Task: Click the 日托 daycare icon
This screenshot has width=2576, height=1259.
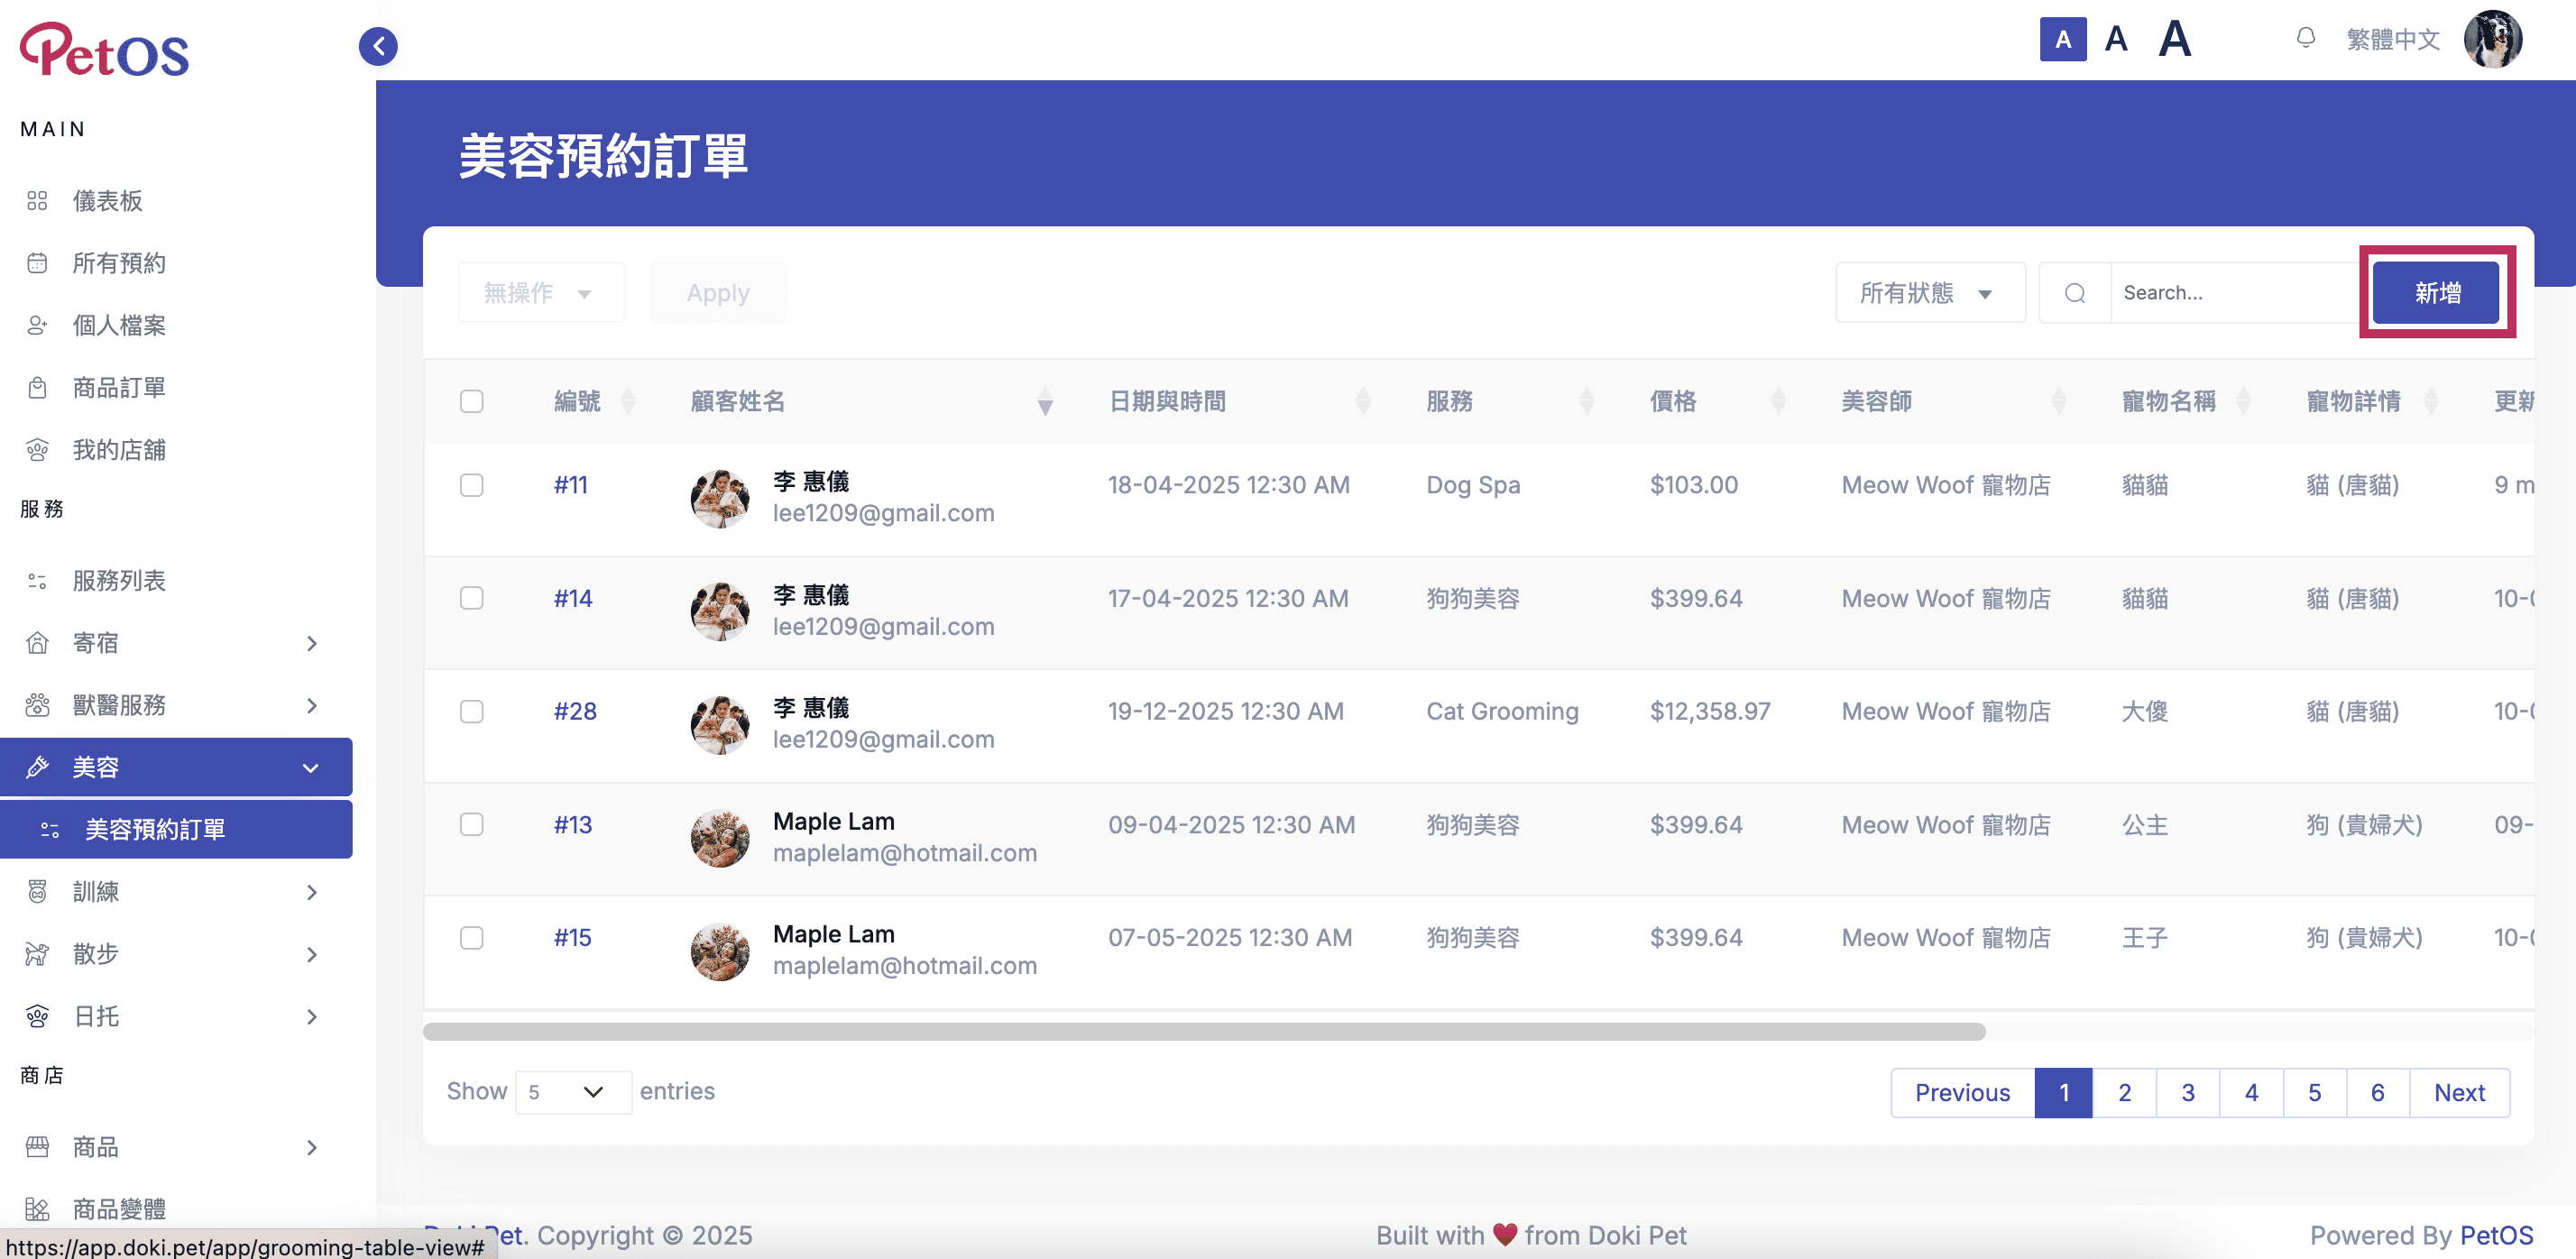Action: pos(37,1016)
